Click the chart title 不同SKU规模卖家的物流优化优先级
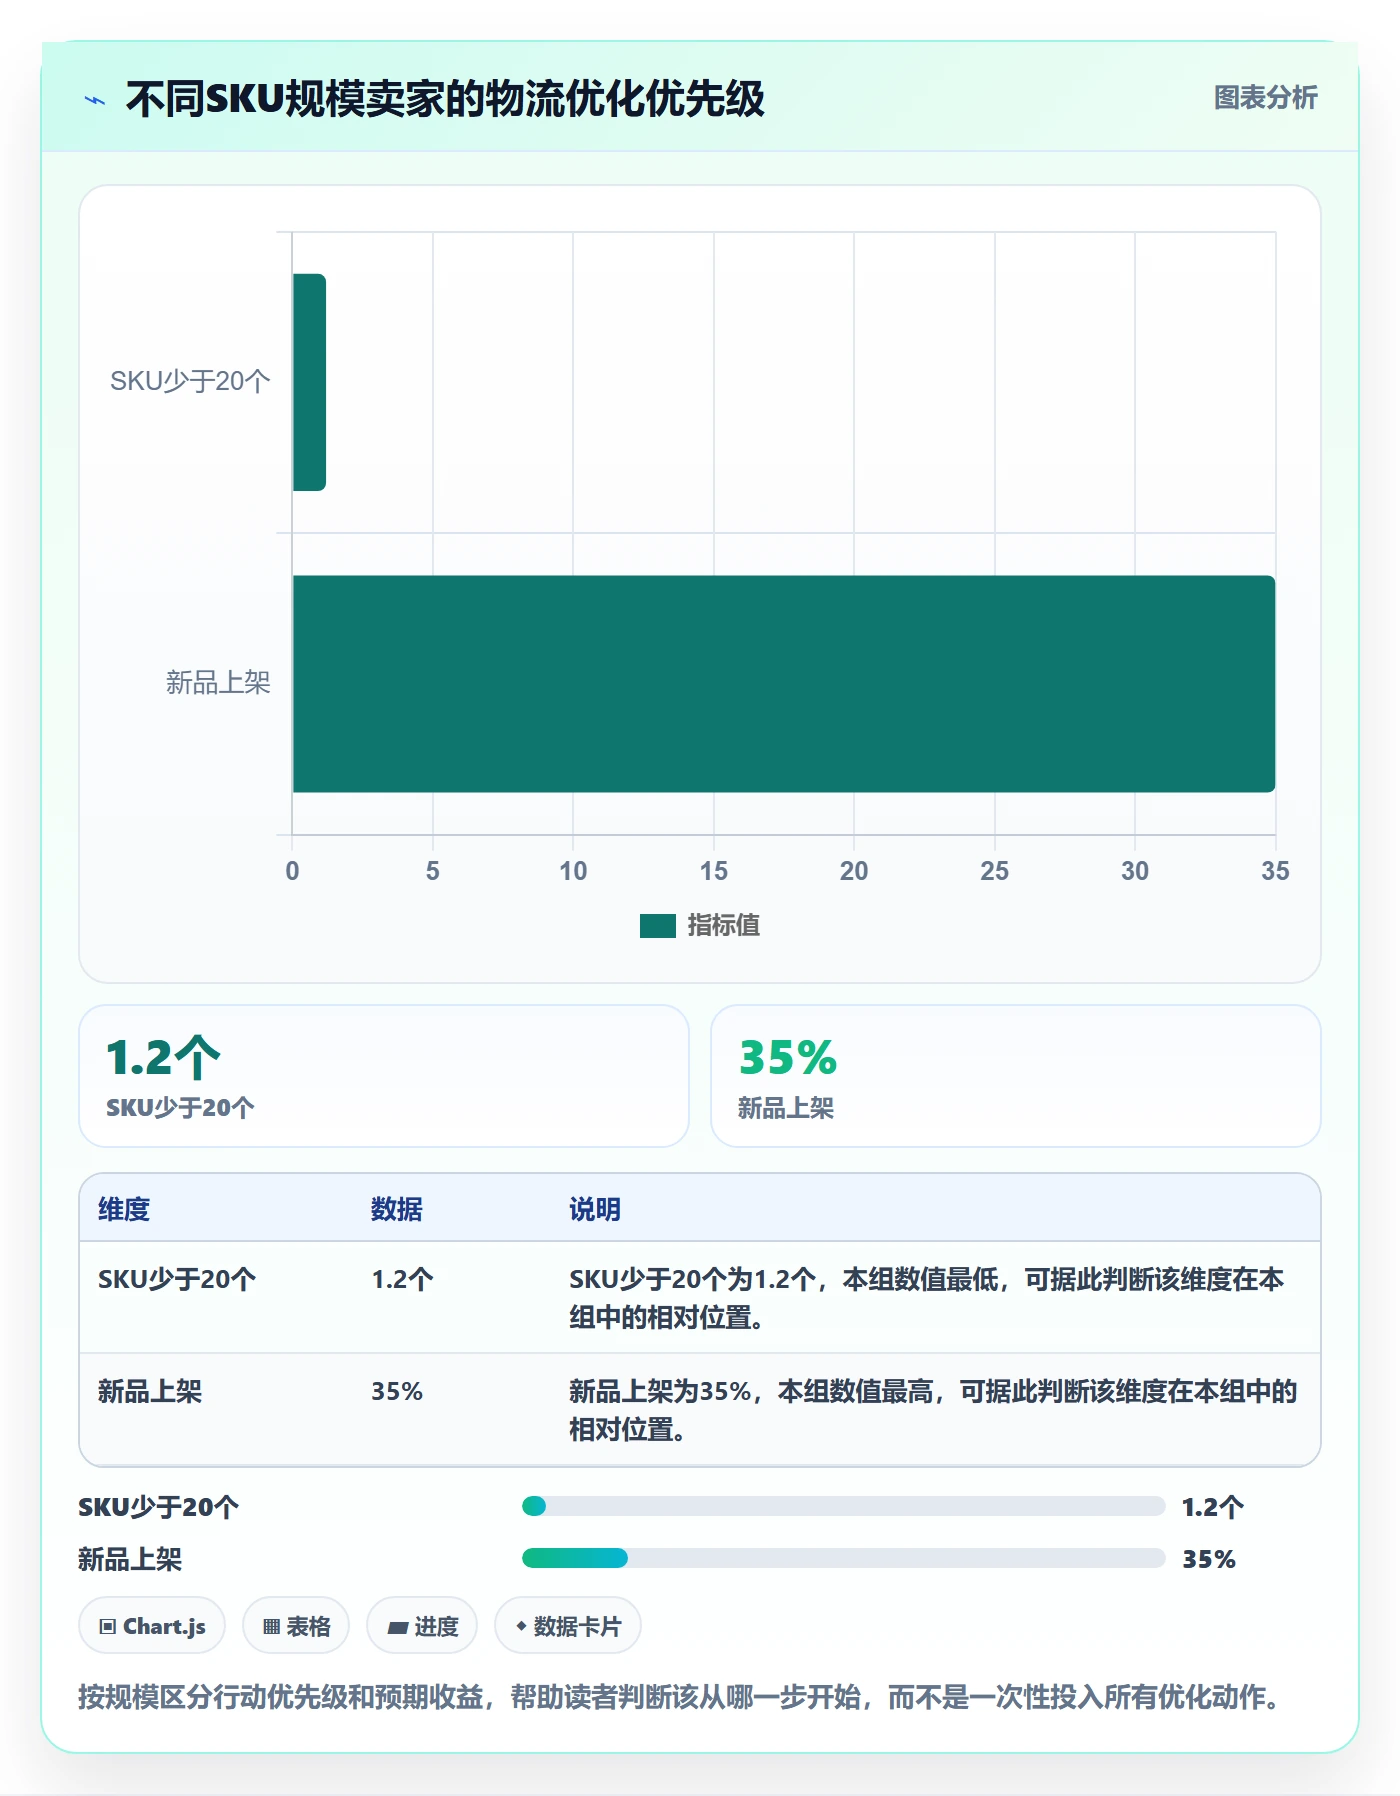1400x1796 pixels. coord(445,99)
